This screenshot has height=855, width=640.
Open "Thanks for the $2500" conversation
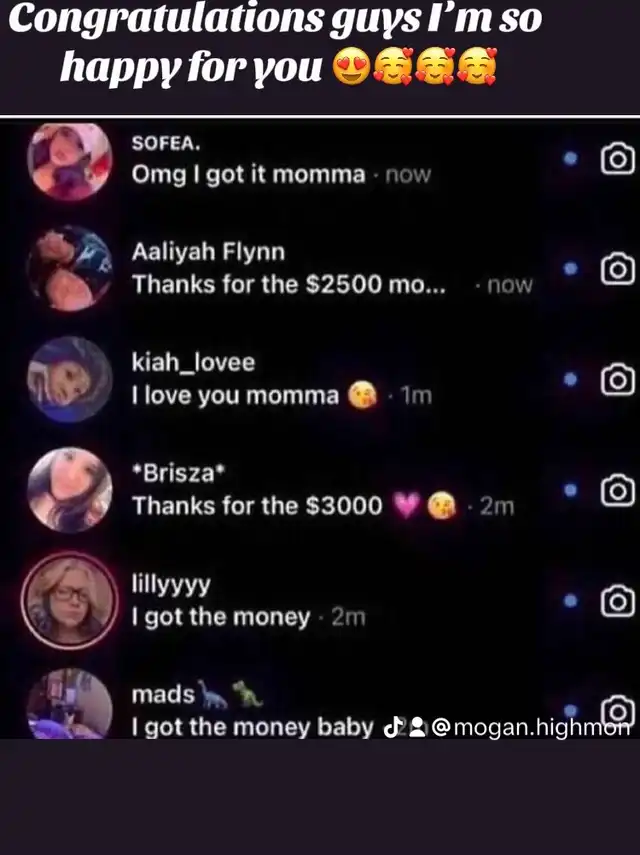tap(289, 285)
